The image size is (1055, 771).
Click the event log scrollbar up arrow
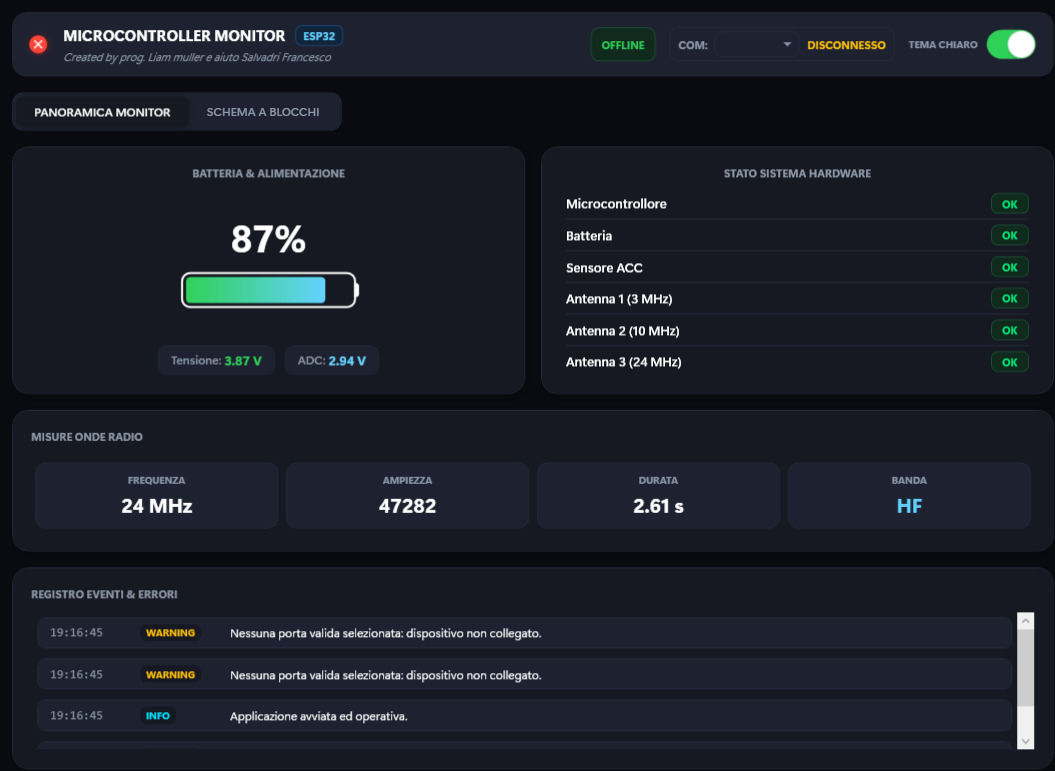coord(1025,621)
